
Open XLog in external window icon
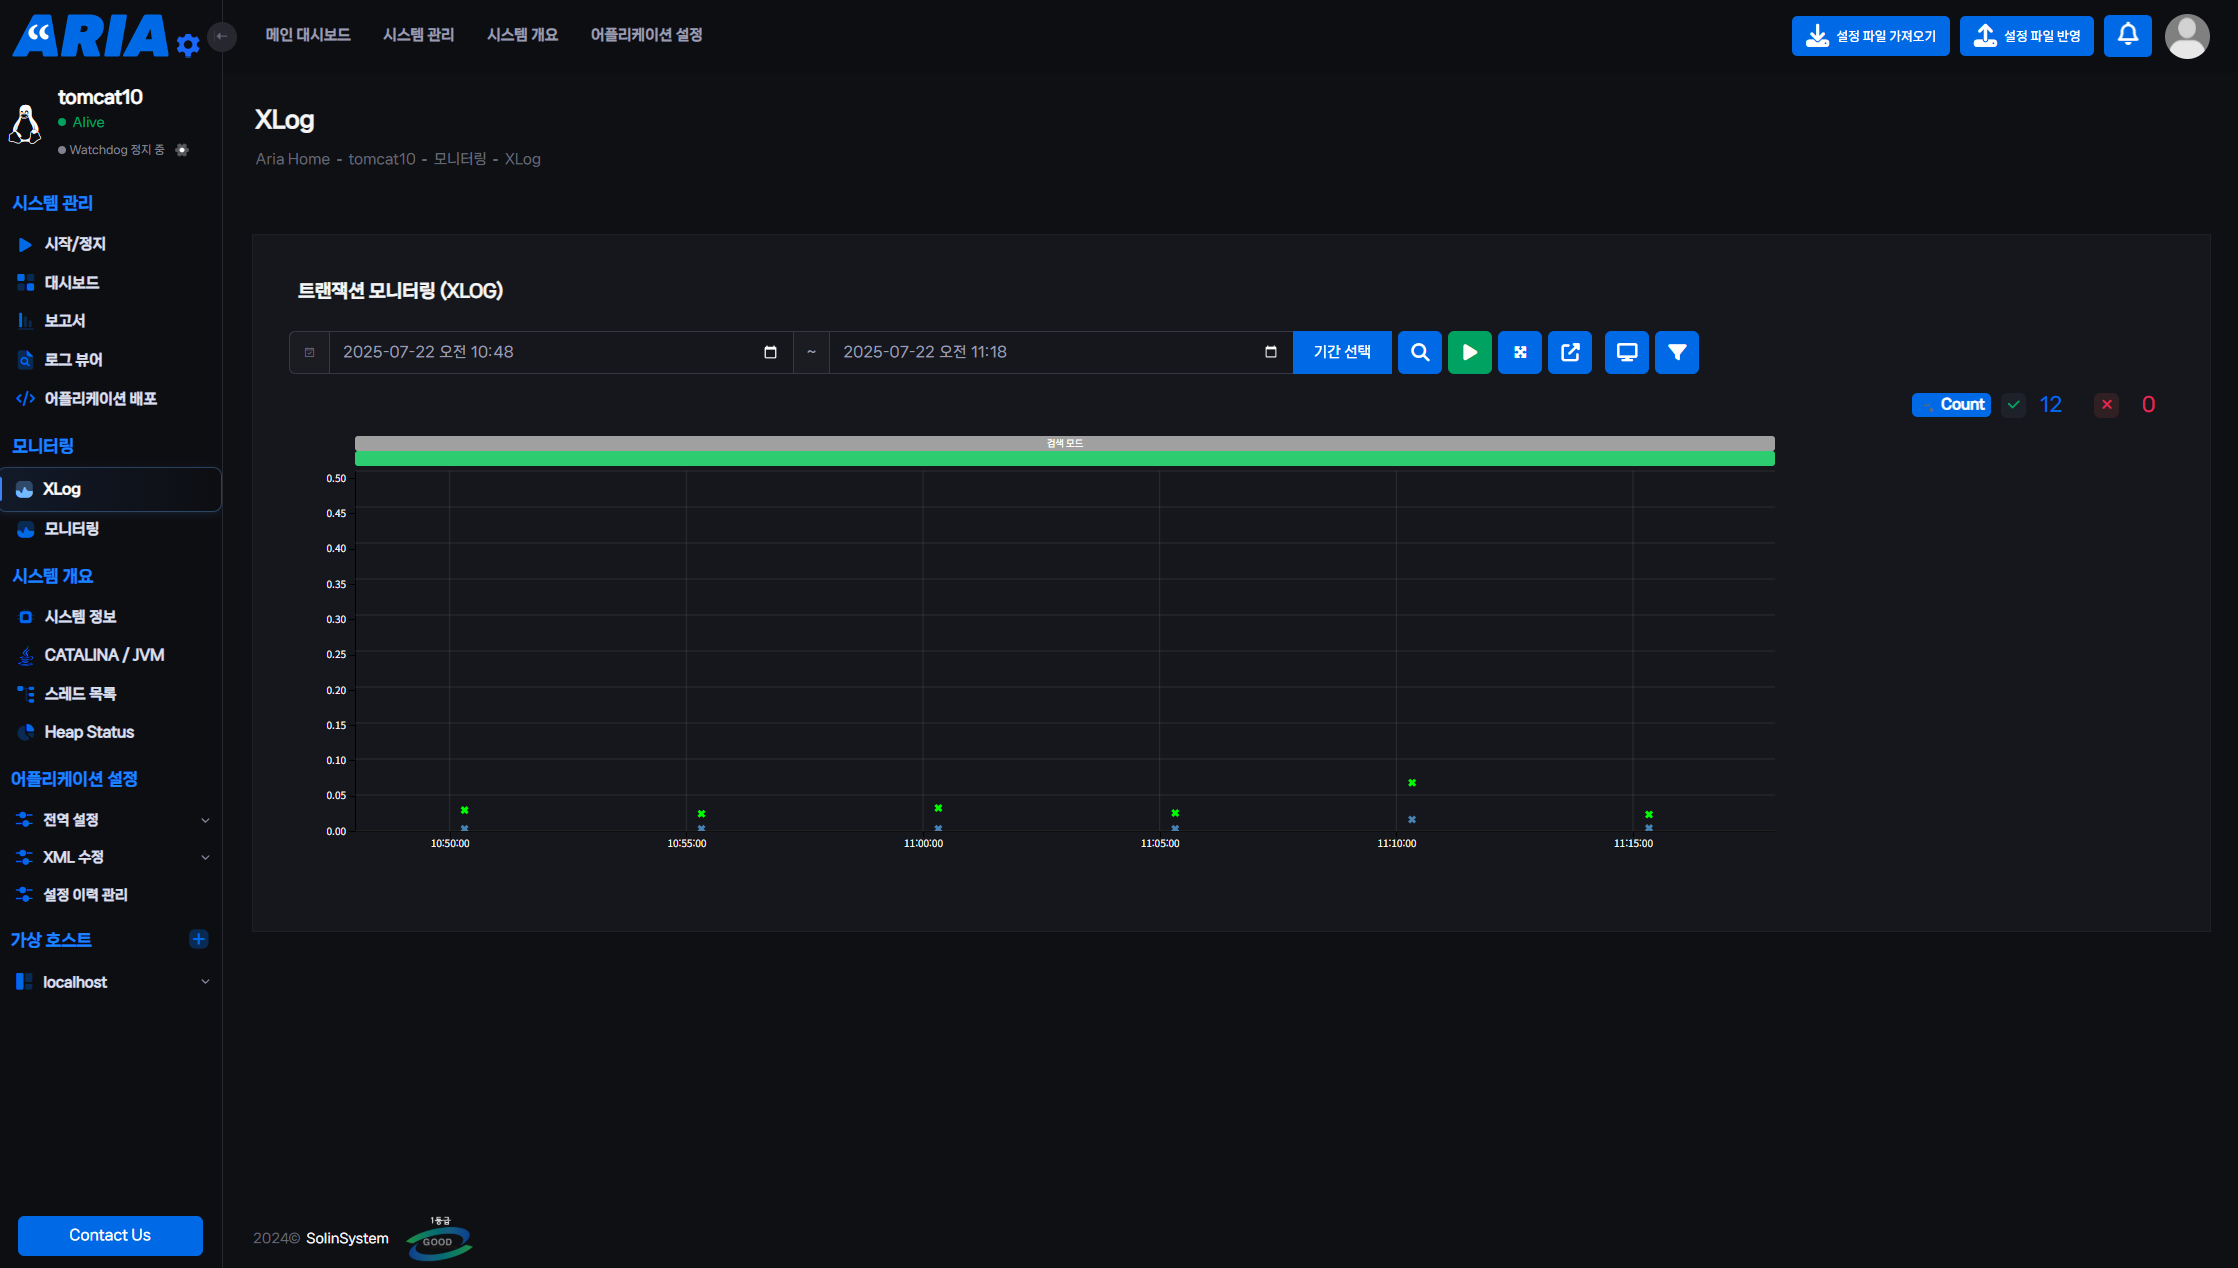coord(1569,352)
